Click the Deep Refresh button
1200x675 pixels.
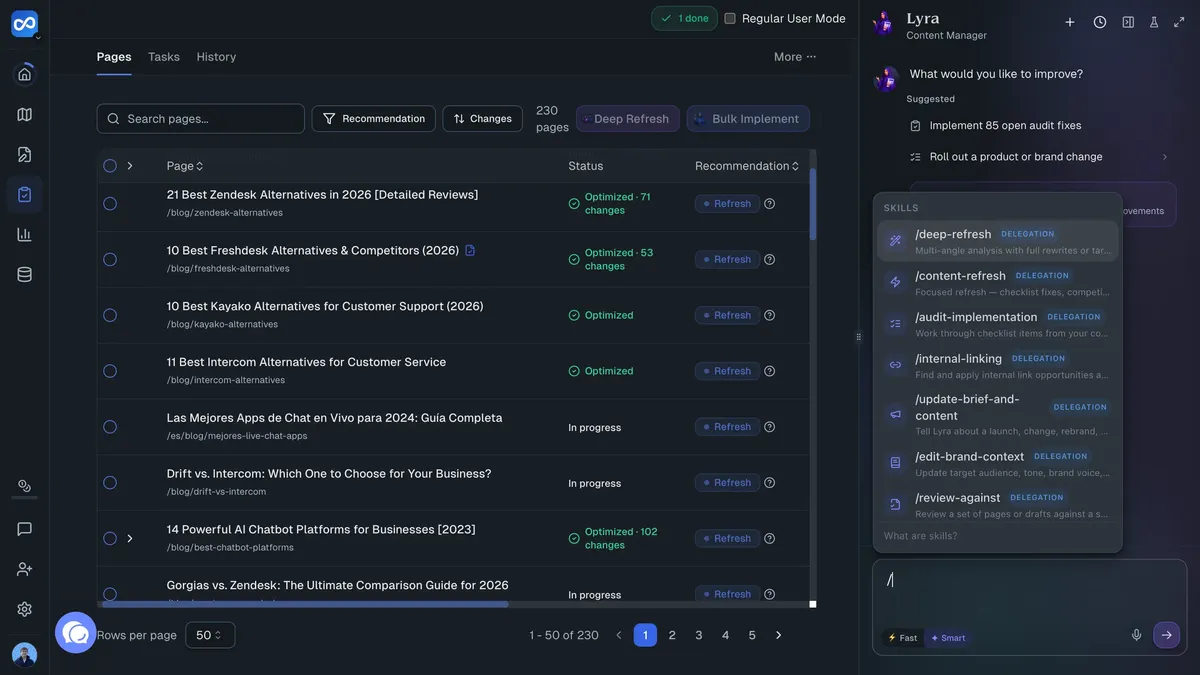point(628,119)
